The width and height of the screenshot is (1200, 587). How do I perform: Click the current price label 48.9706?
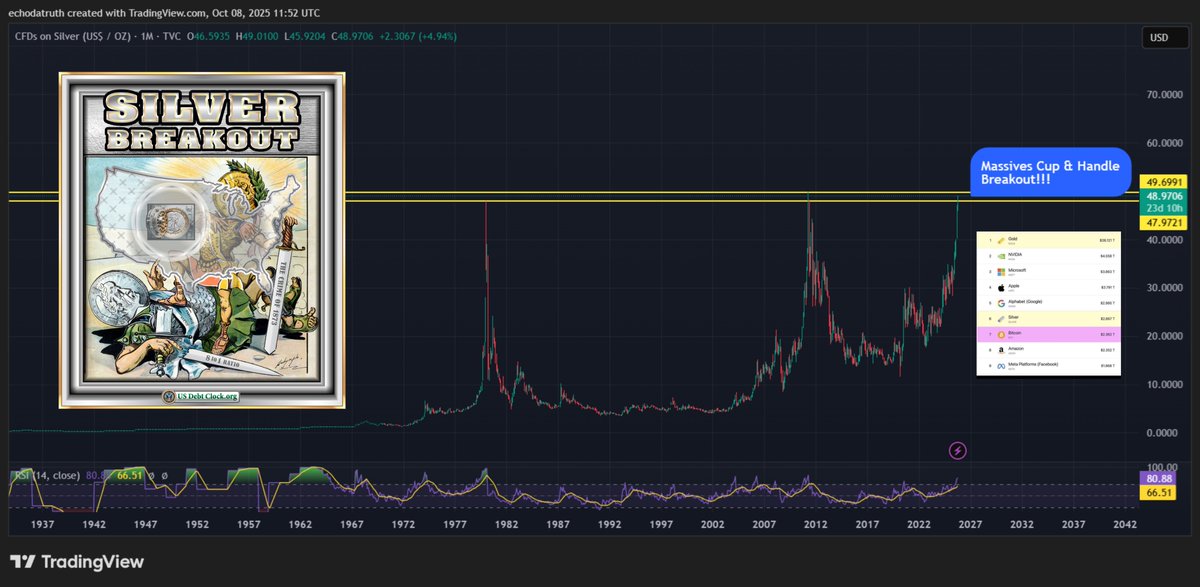pos(1161,195)
